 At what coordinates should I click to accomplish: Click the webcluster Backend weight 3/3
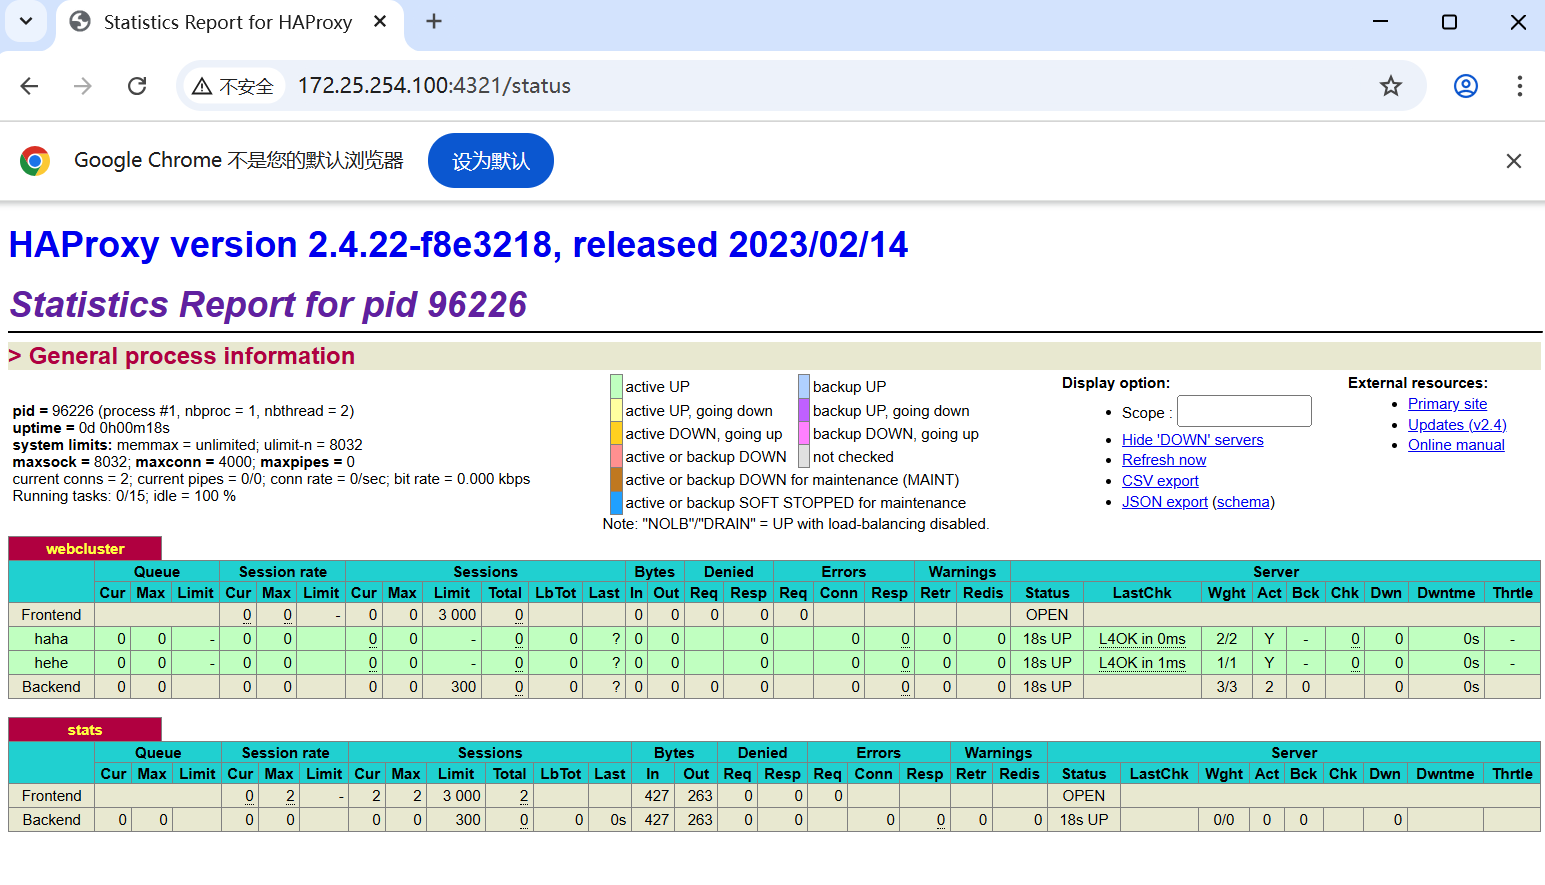click(1227, 687)
